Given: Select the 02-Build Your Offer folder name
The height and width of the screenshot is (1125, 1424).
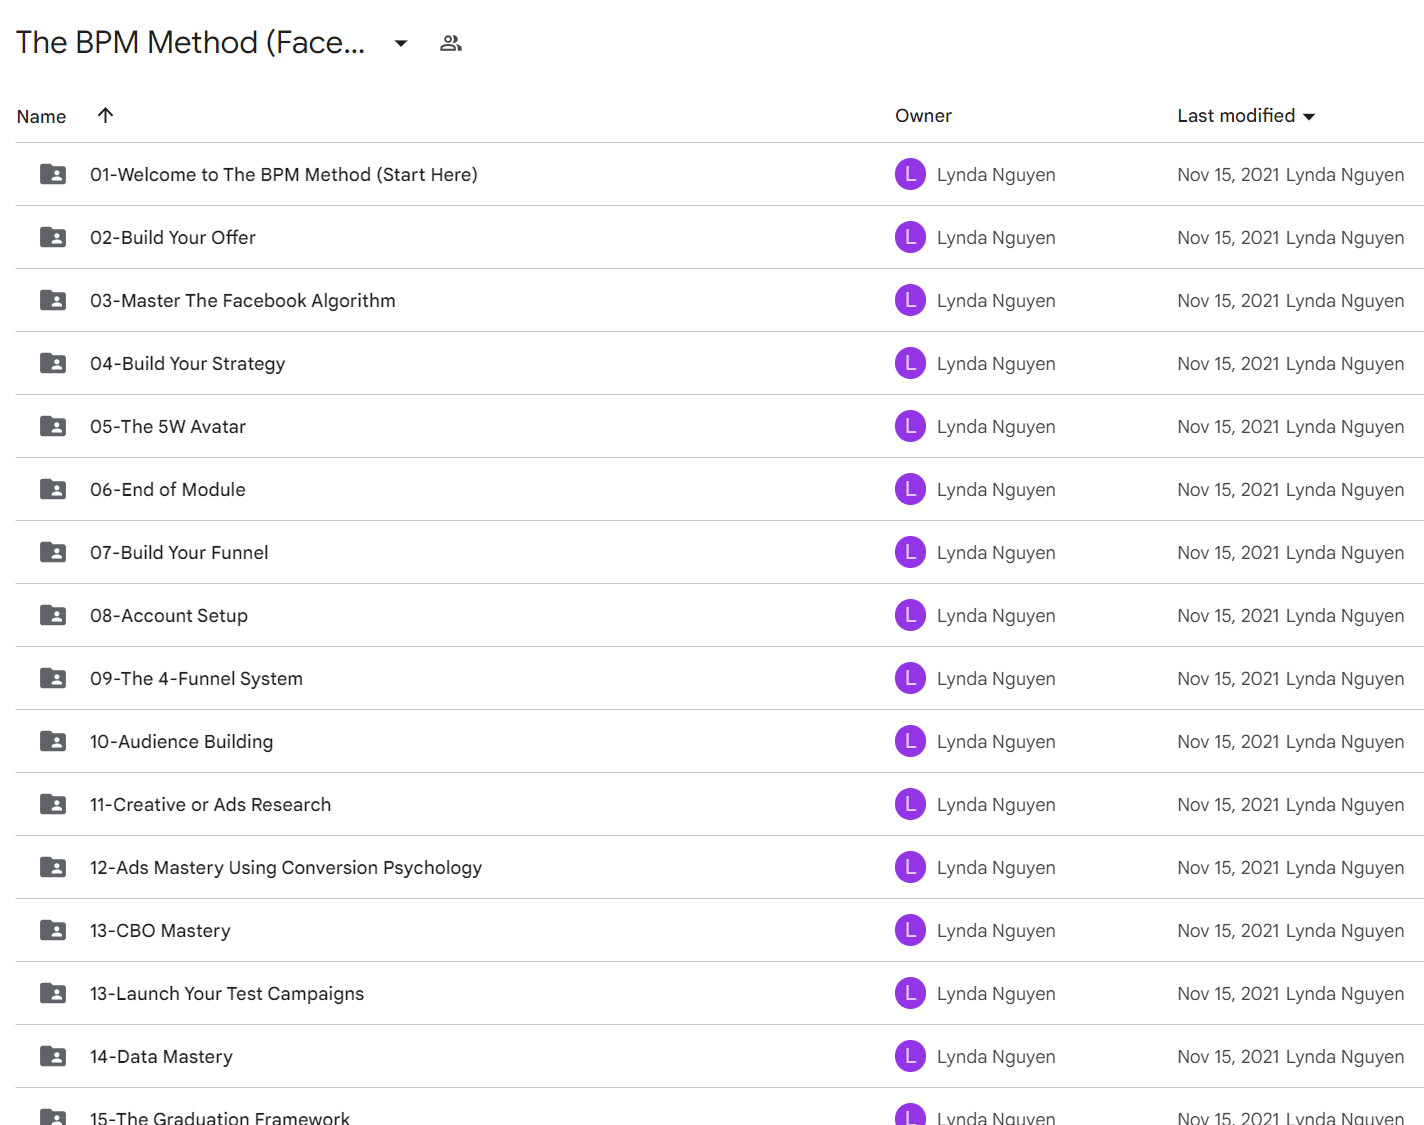Looking at the screenshot, I should click(173, 237).
